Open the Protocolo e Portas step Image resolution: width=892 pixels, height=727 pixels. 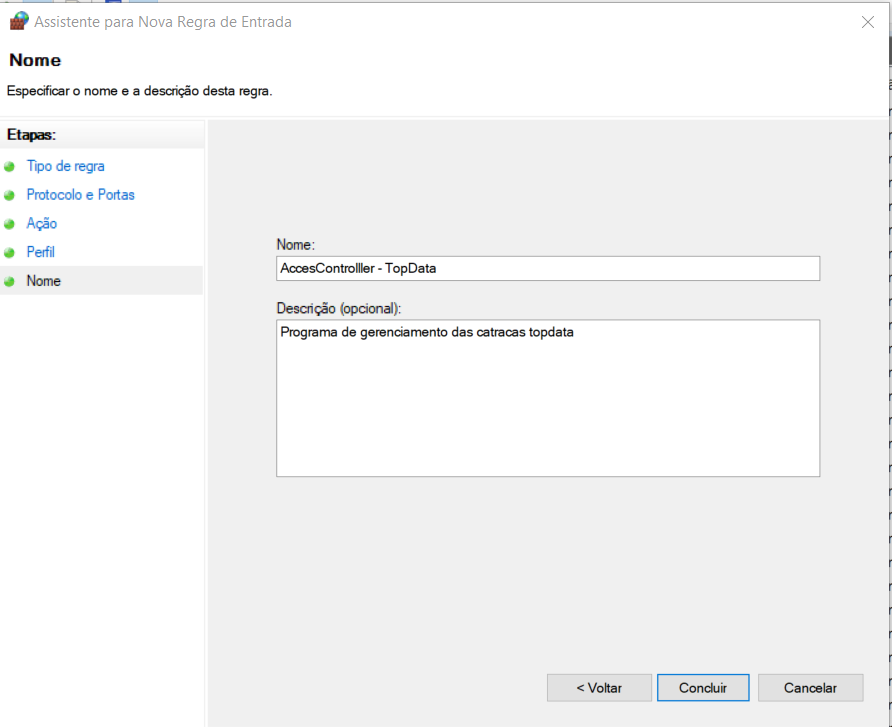(80, 195)
